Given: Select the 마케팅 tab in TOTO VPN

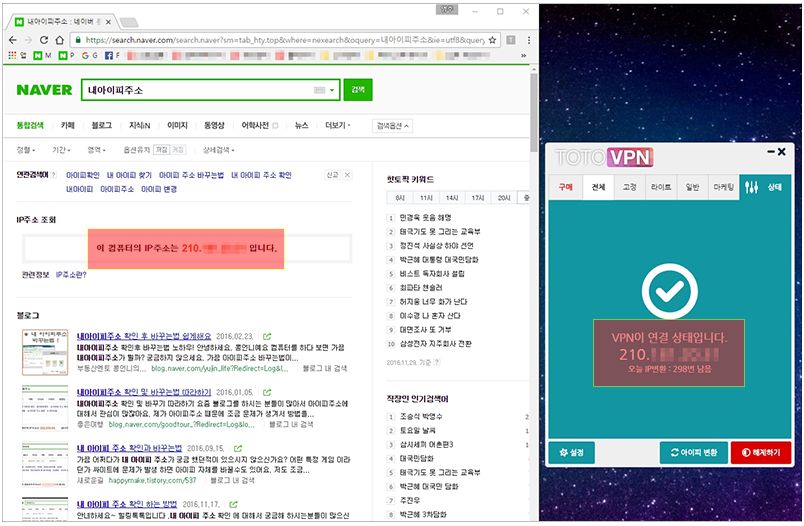Looking at the screenshot, I should [x=723, y=187].
